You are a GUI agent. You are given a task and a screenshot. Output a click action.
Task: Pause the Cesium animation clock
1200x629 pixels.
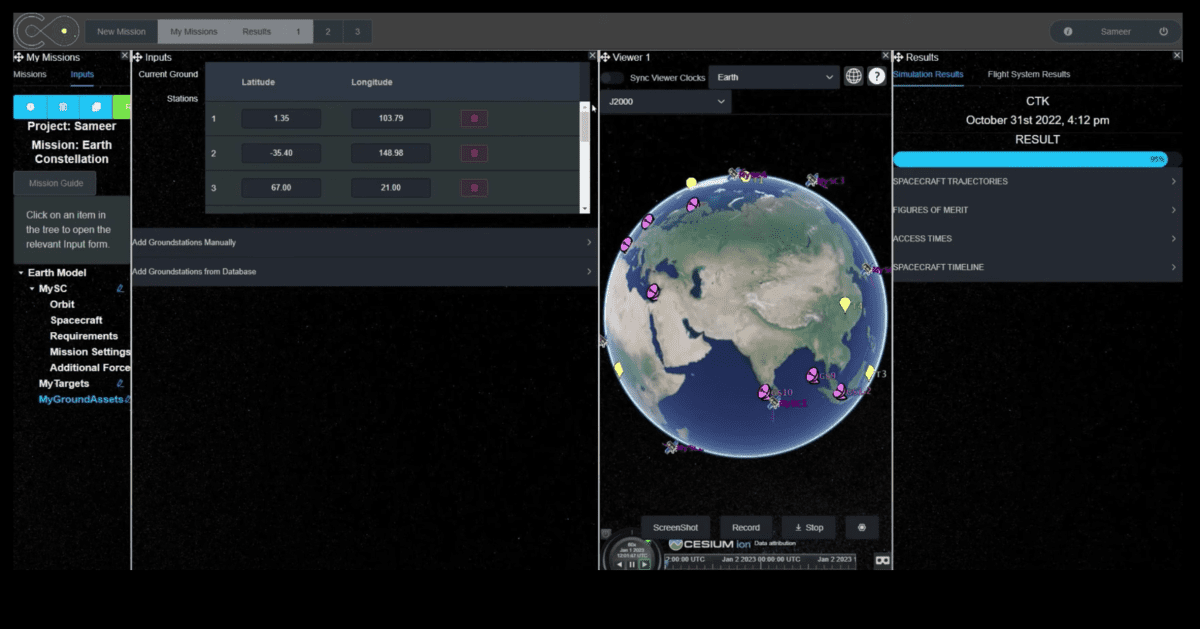[632, 564]
